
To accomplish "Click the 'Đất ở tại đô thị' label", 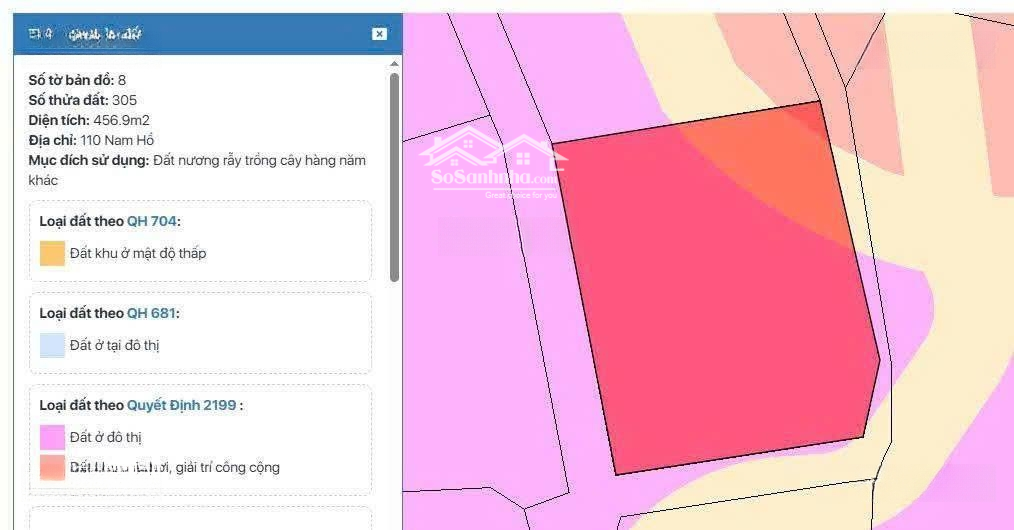I will (115, 345).
